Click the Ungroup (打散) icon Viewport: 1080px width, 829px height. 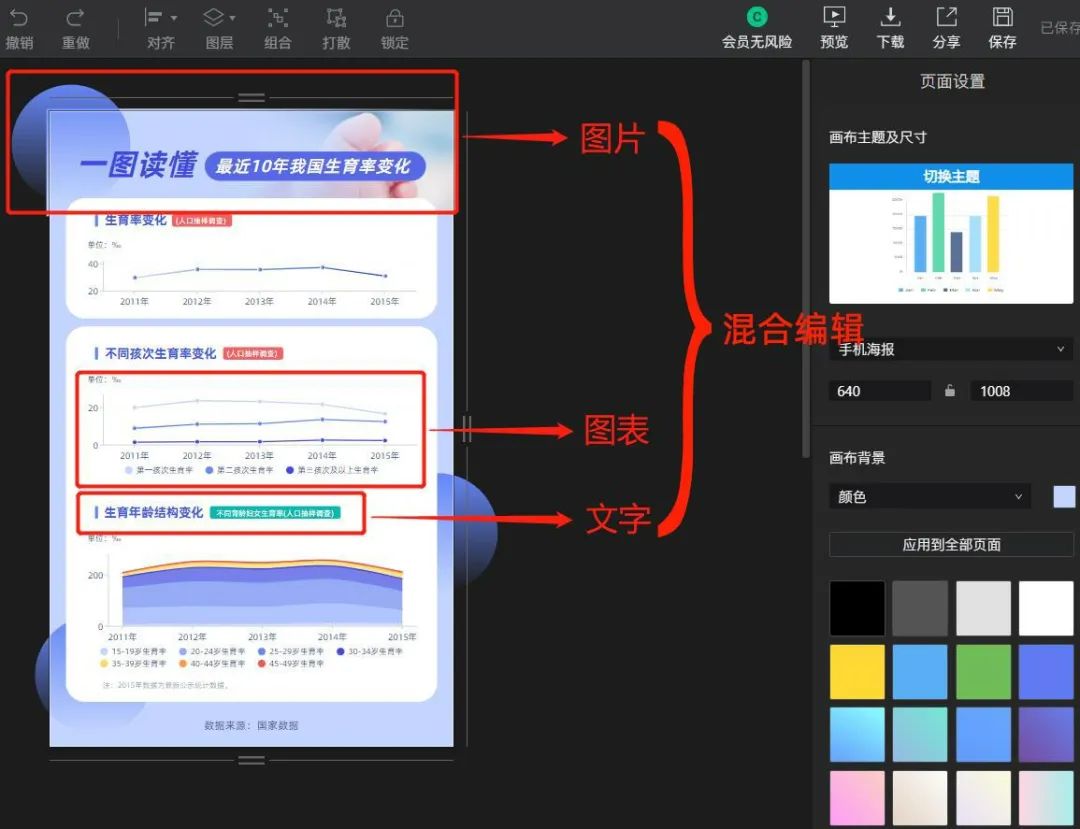coord(336,18)
